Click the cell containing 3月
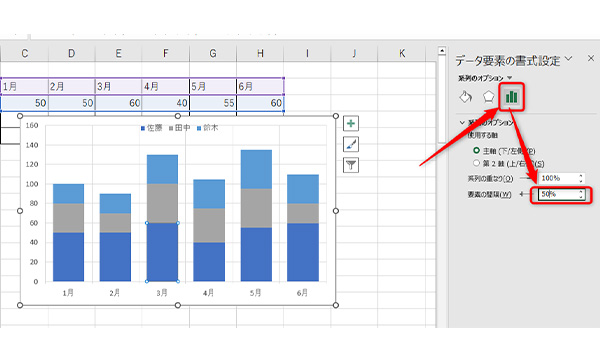 (119, 86)
